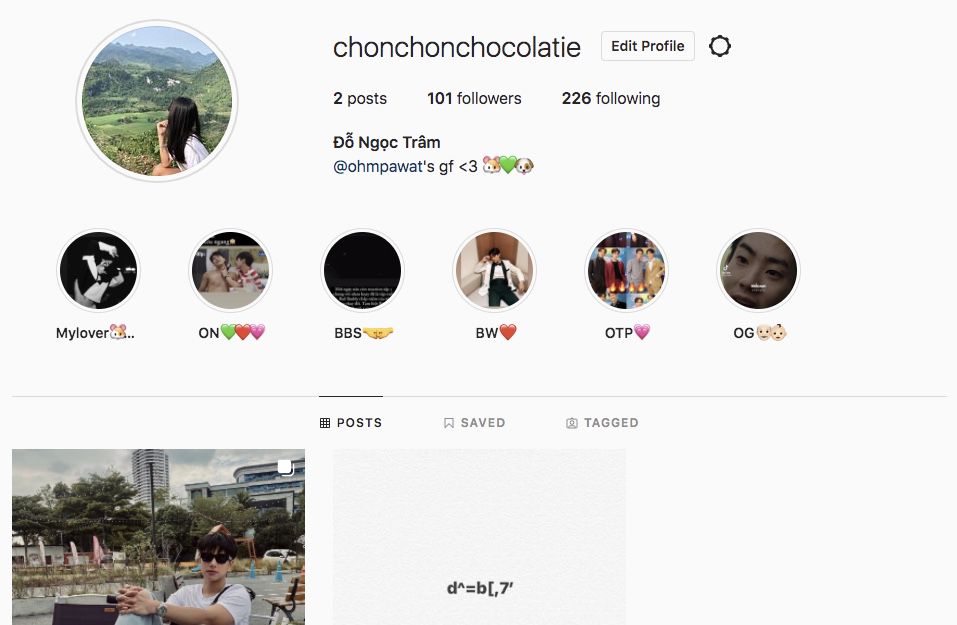This screenshot has height=625, width=957.
Task: Click the tagged person icon
Action: 571,423
